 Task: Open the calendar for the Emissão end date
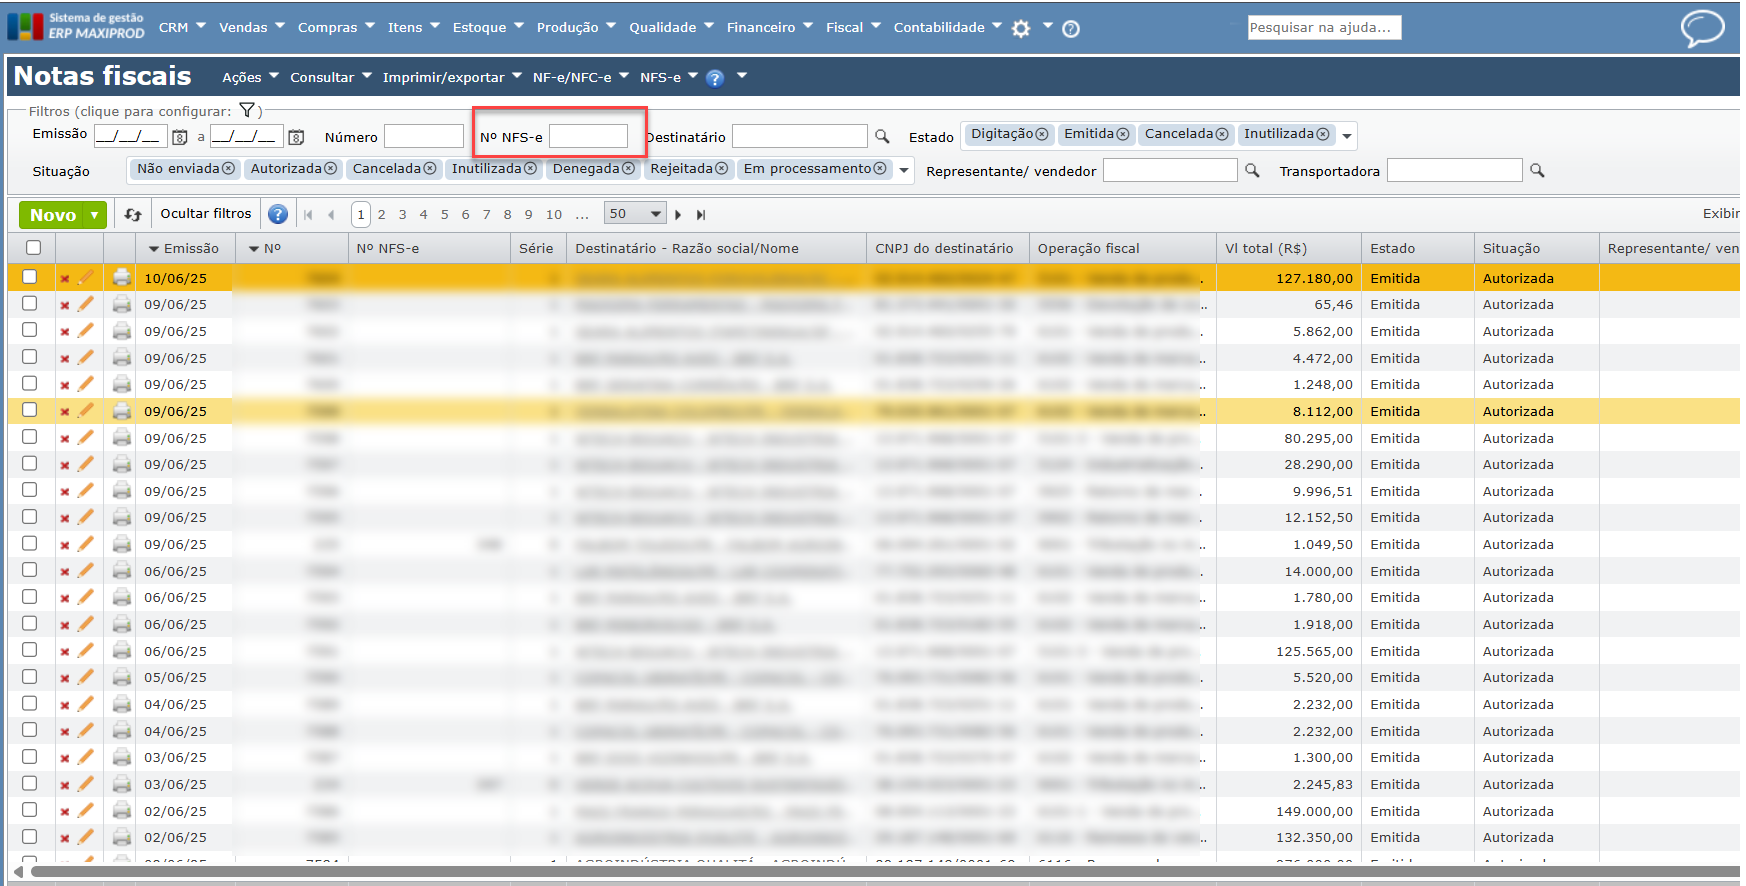(x=296, y=137)
